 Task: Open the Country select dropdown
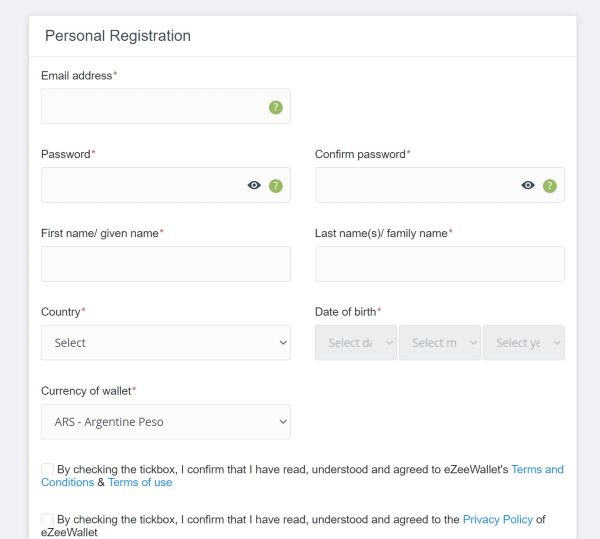coord(166,342)
